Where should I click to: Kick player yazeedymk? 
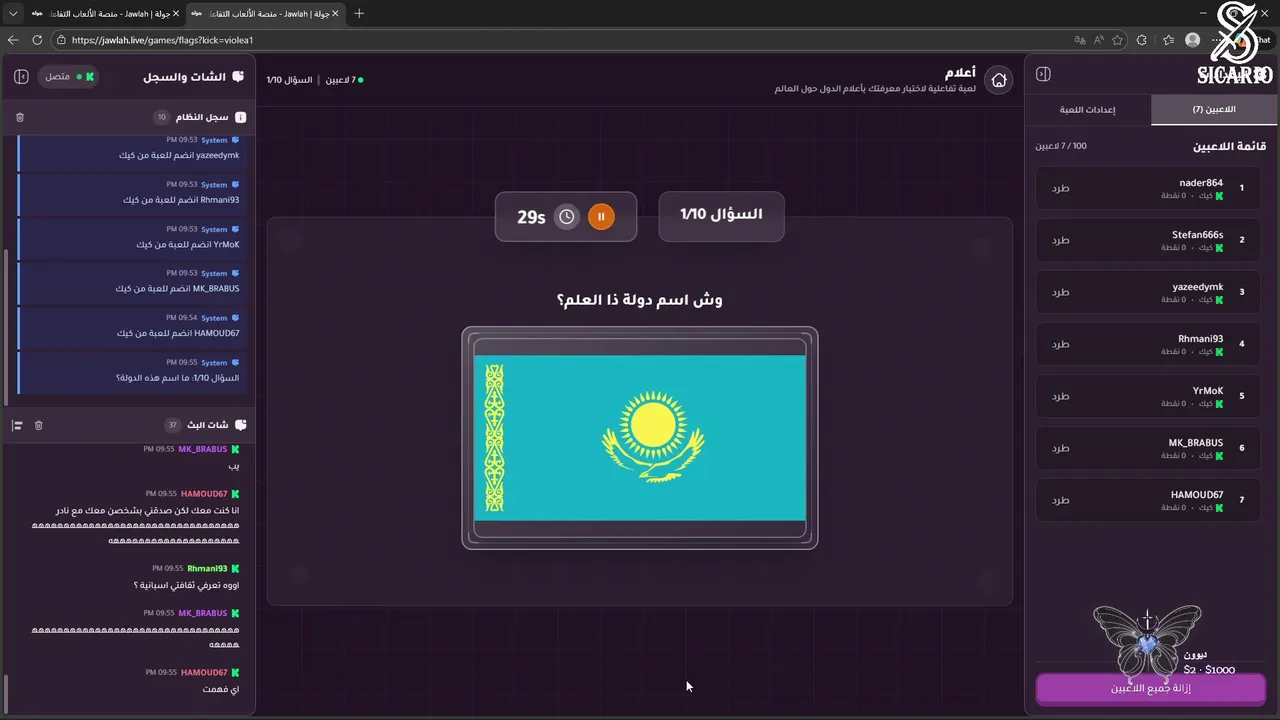pyautogui.click(x=1060, y=292)
